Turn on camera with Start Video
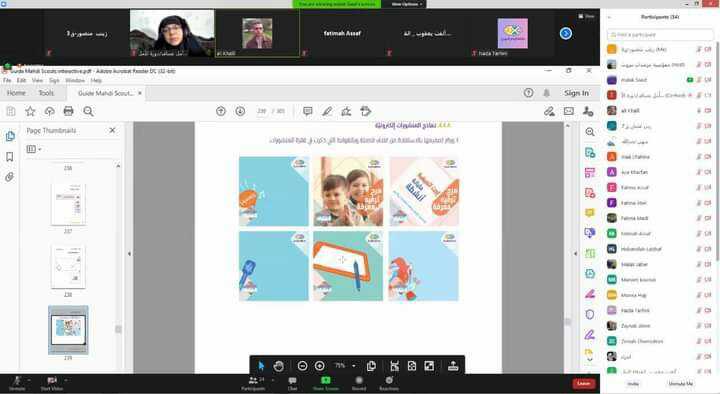Screen dimensions: 720x394 point(52,383)
